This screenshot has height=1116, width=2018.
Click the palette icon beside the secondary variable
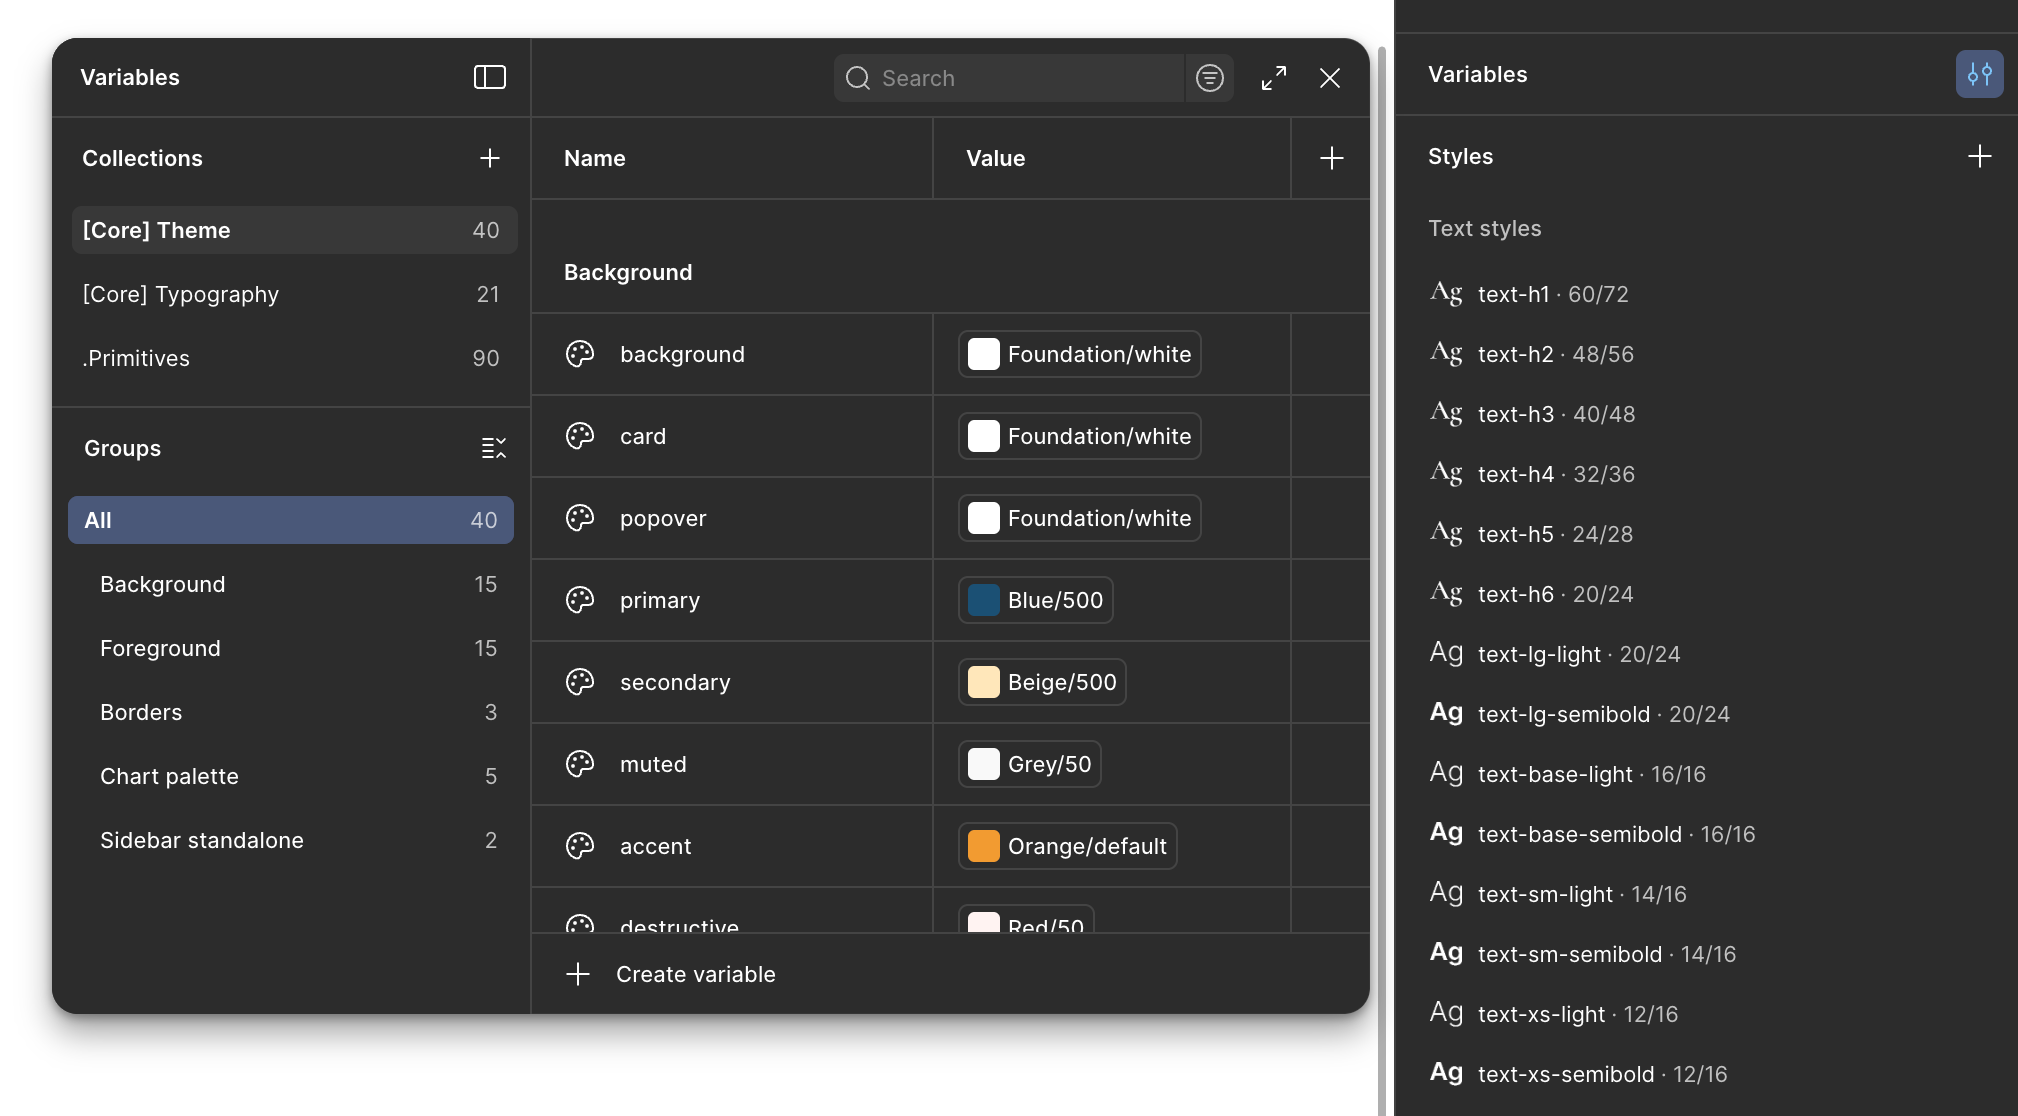tap(580, 682)
